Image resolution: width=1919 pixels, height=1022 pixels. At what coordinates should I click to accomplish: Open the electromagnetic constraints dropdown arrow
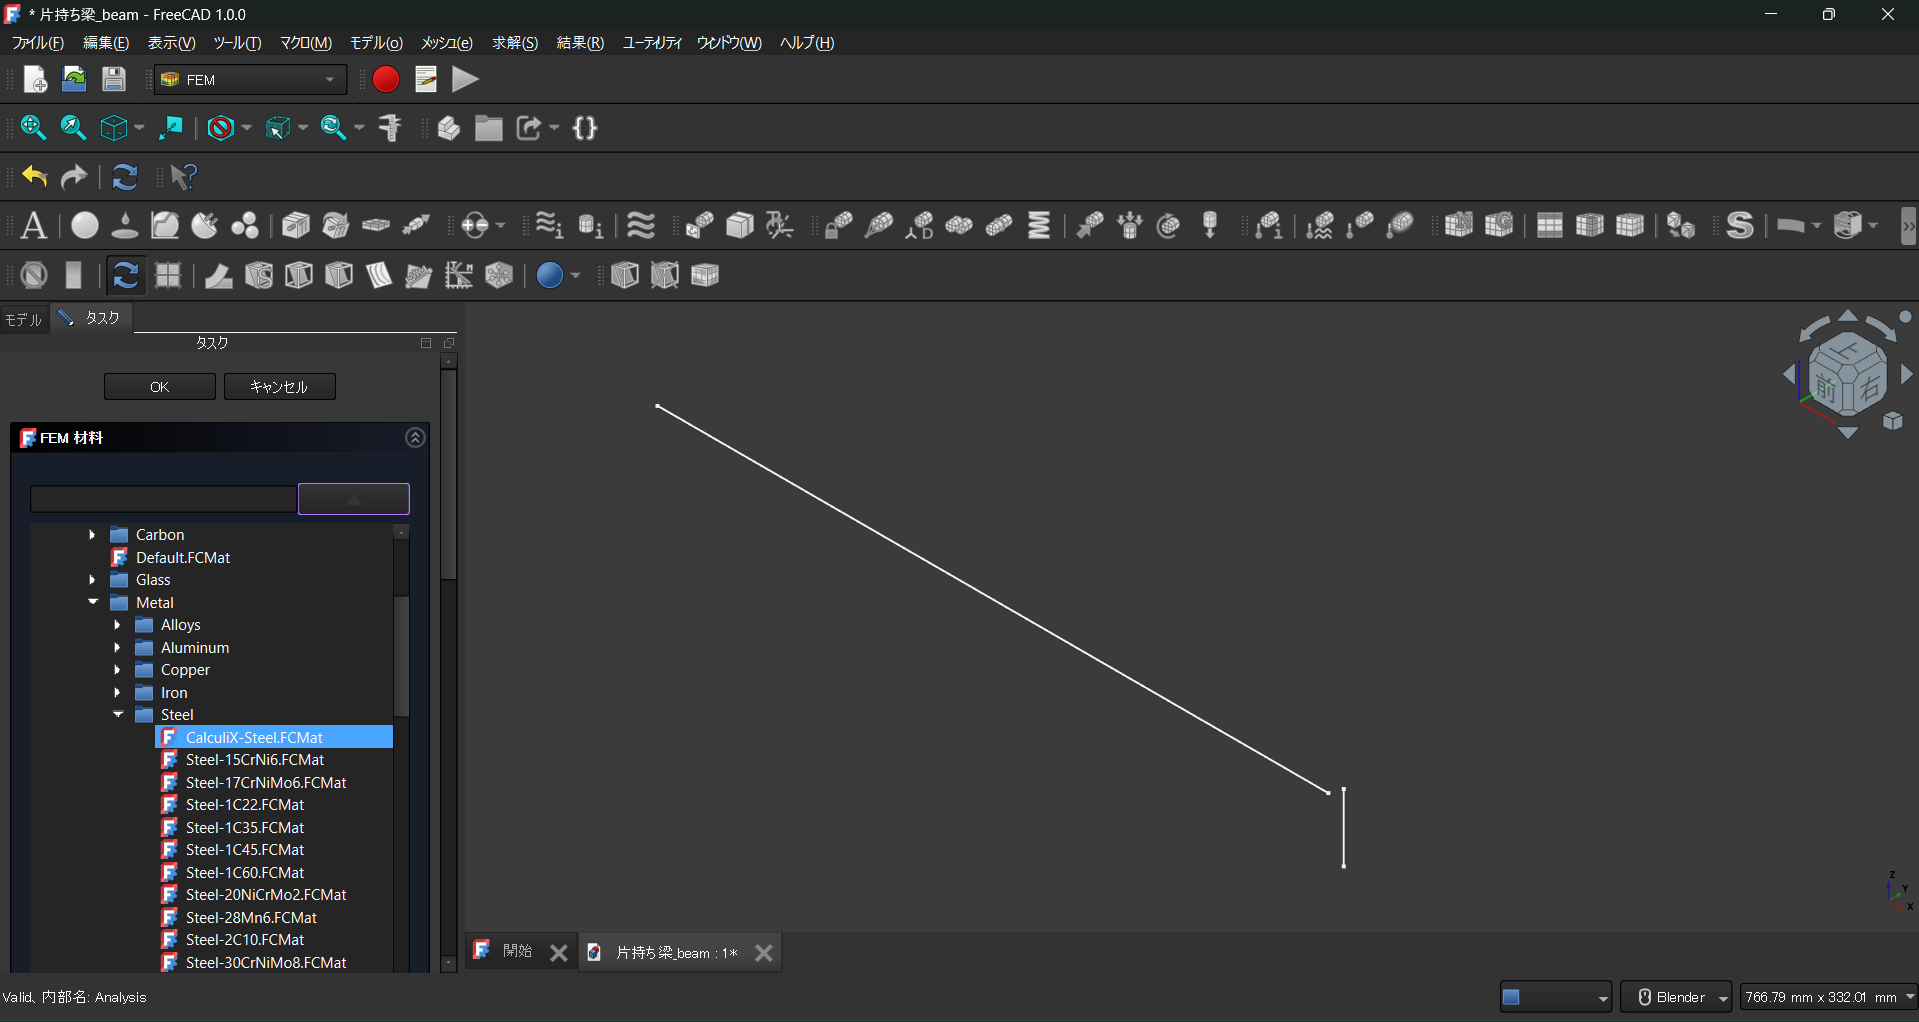pos(500,226)
